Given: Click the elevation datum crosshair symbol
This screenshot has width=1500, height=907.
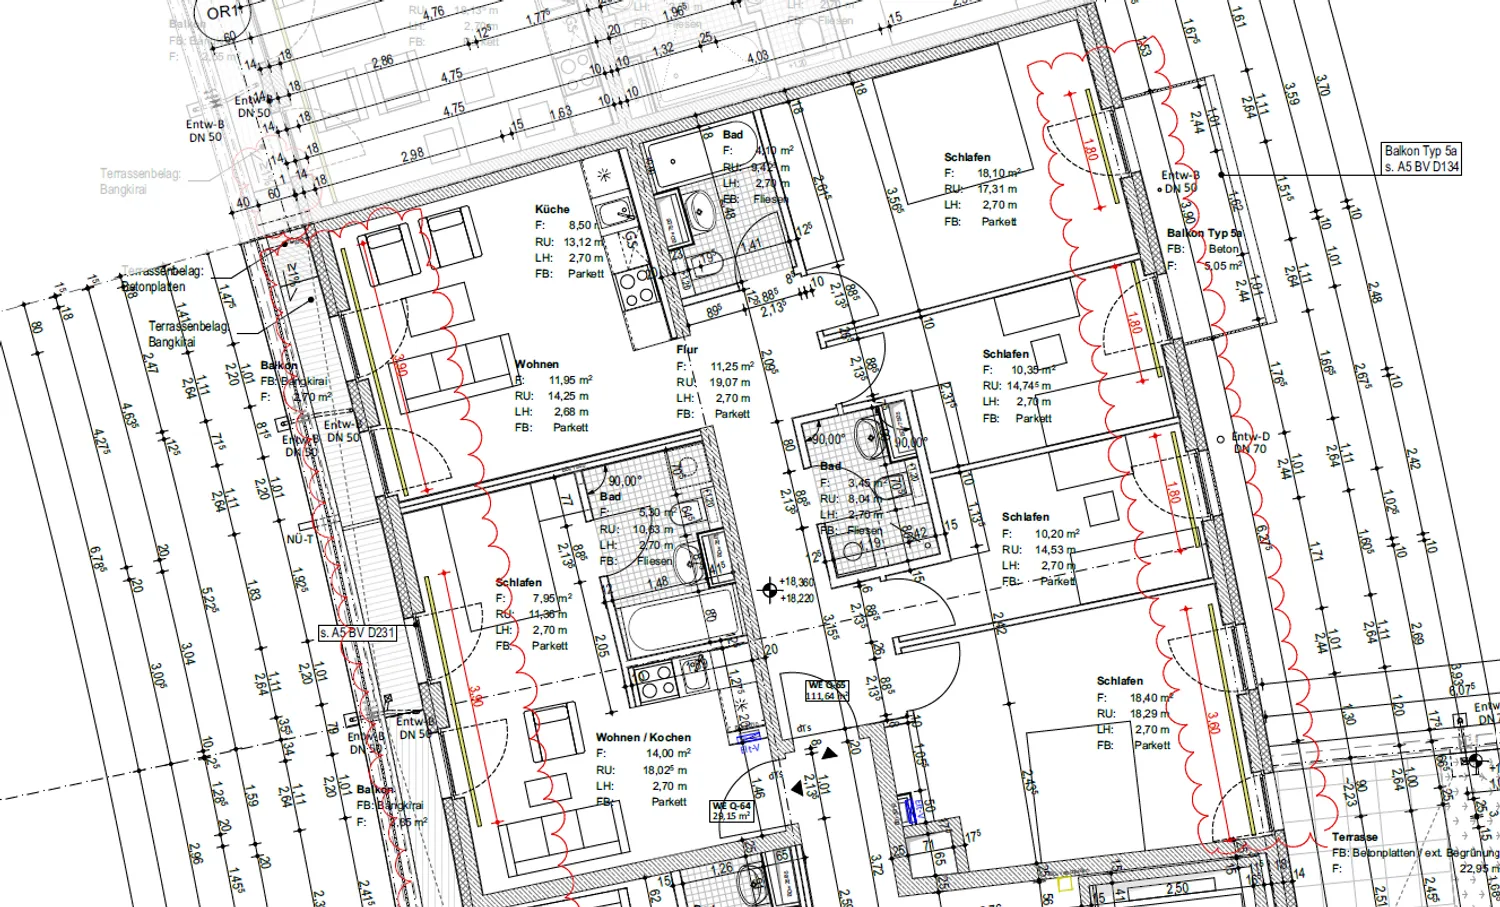Looking at the screenshot, I should coord(769,590).
